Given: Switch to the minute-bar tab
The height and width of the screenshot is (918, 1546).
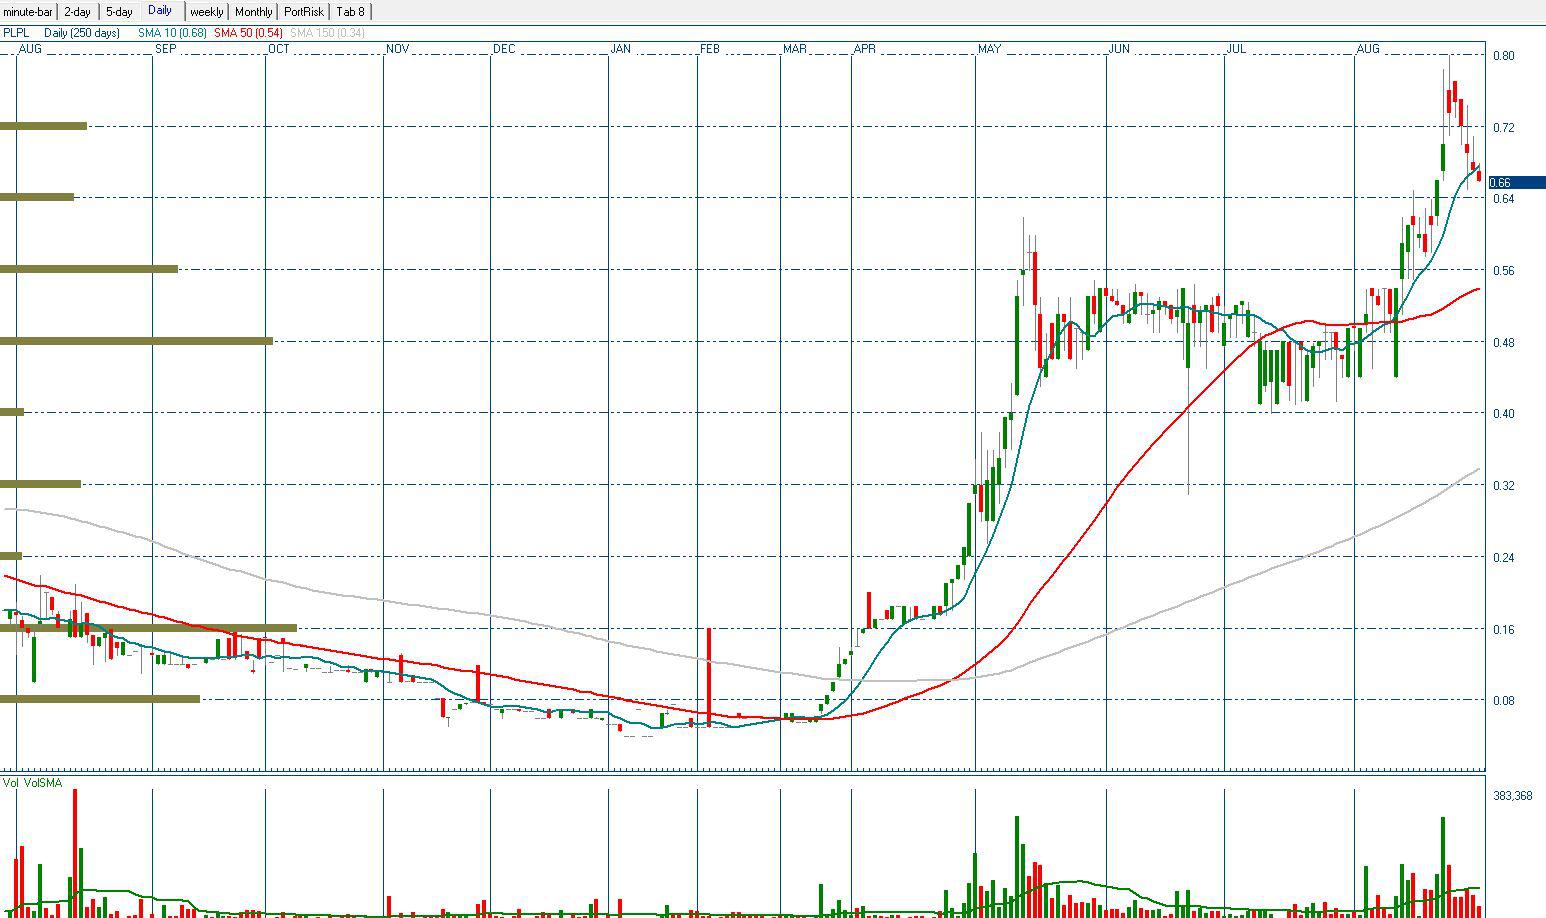Looking at the screenshot, I should [x=28, y=12].
